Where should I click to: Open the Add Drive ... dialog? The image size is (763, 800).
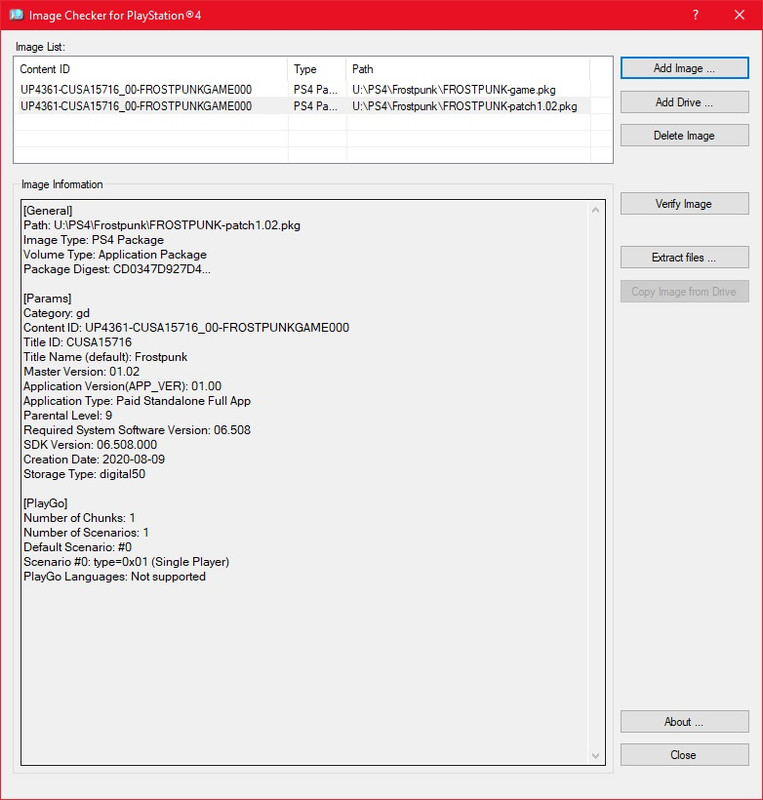point(684,102)
